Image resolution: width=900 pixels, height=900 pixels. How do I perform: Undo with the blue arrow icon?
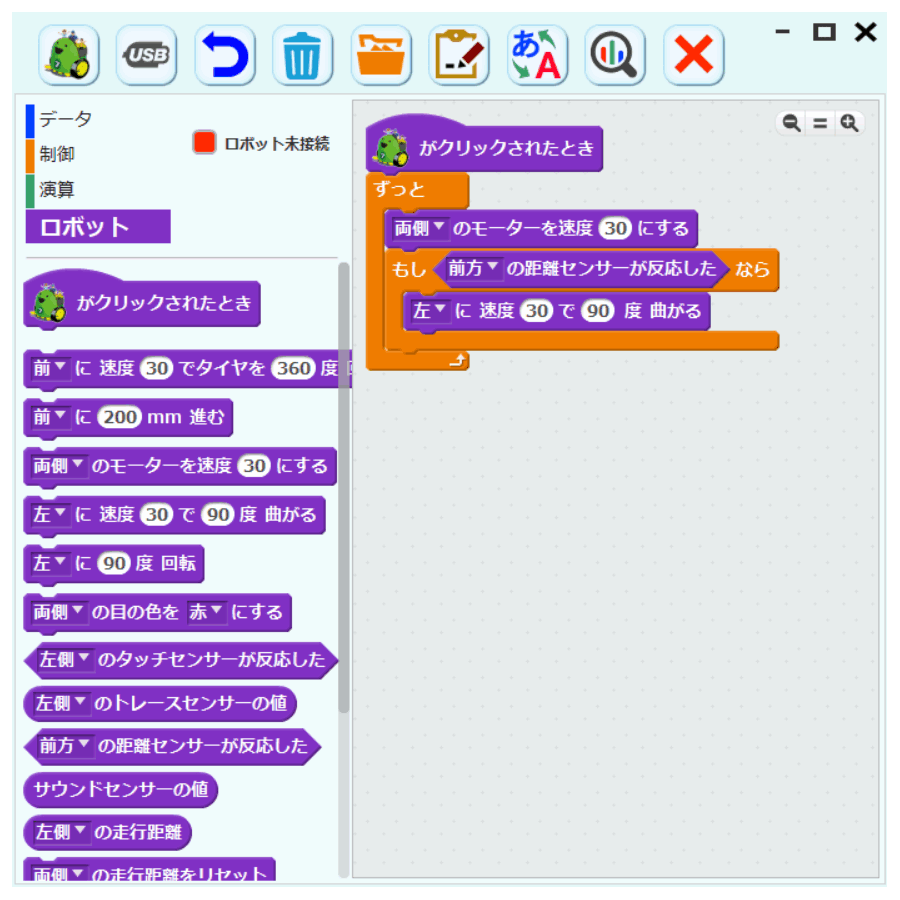(x=224, y=55)
